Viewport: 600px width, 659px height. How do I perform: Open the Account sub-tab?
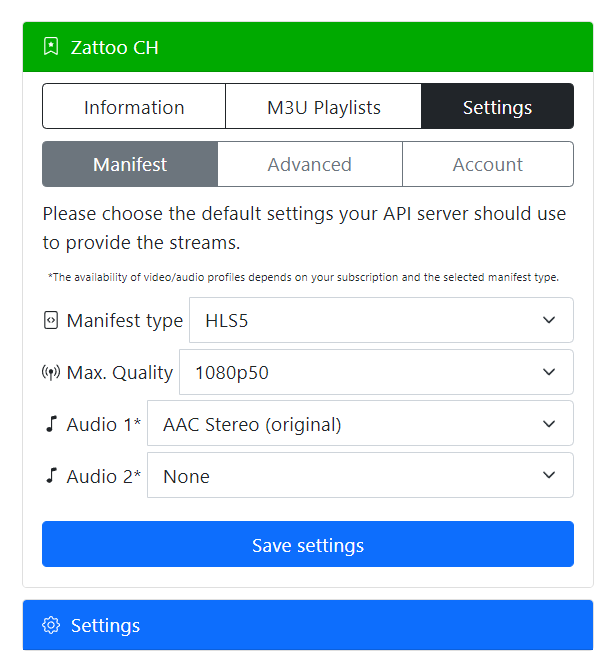pos(488,164)
